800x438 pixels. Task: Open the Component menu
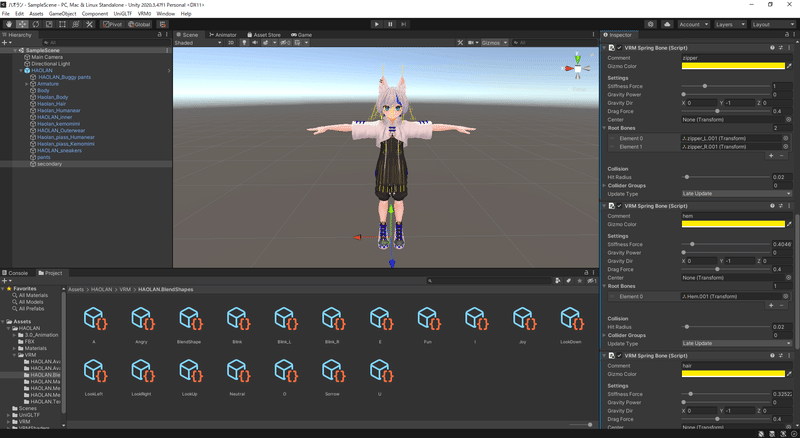tap(95, 14)
